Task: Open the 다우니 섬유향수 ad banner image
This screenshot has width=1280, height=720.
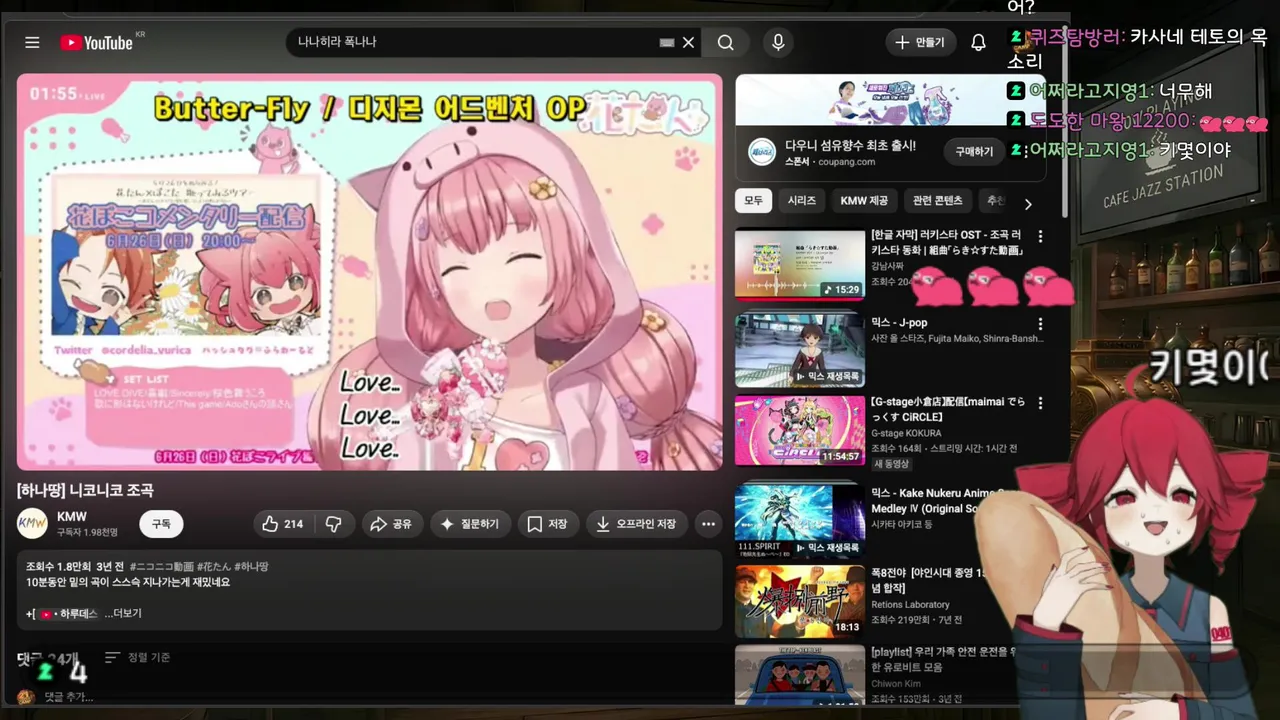Action: pyautogui.click(x=890, y=100)
